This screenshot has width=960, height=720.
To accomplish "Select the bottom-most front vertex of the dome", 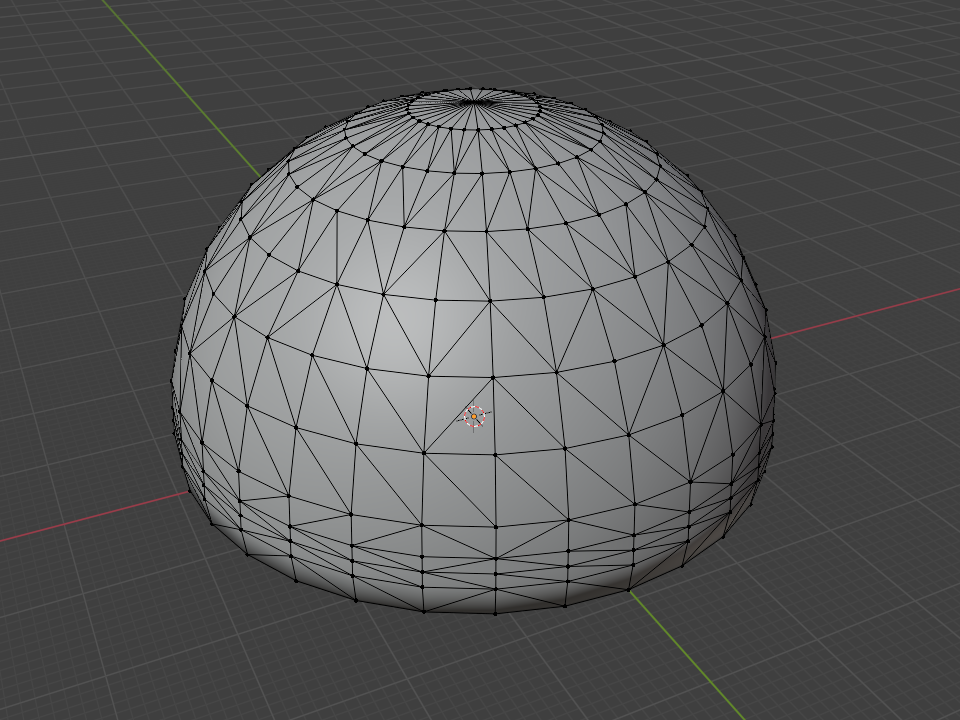I will click(496, 612).
